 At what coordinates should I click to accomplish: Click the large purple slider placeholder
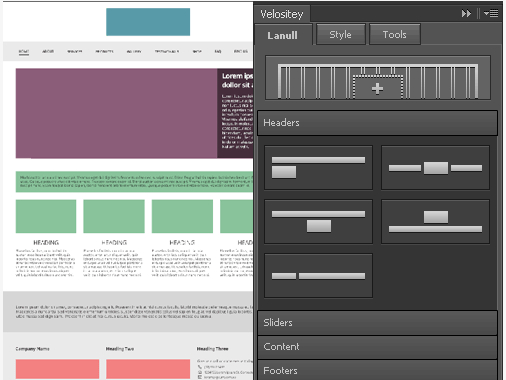[x=116, y=113]
